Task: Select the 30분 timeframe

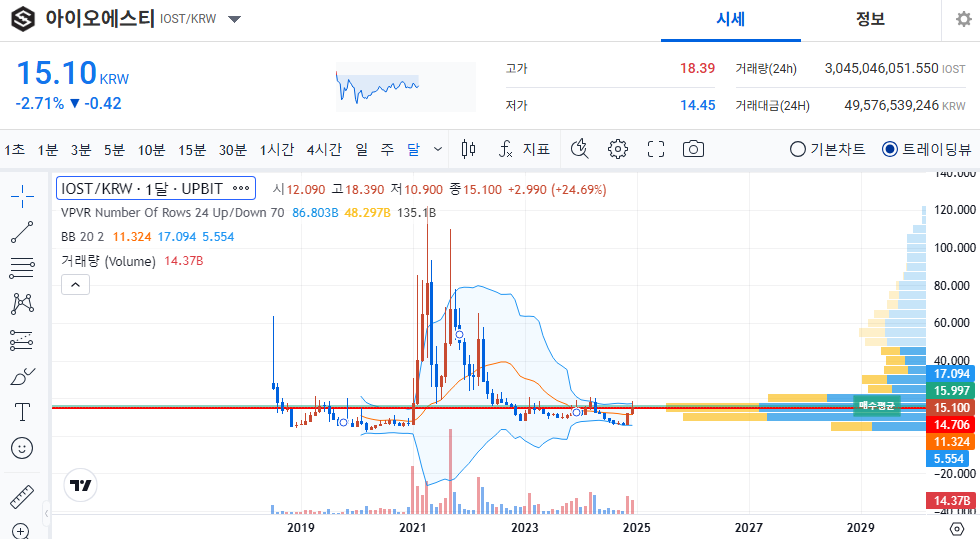Action: click(232, 149)
